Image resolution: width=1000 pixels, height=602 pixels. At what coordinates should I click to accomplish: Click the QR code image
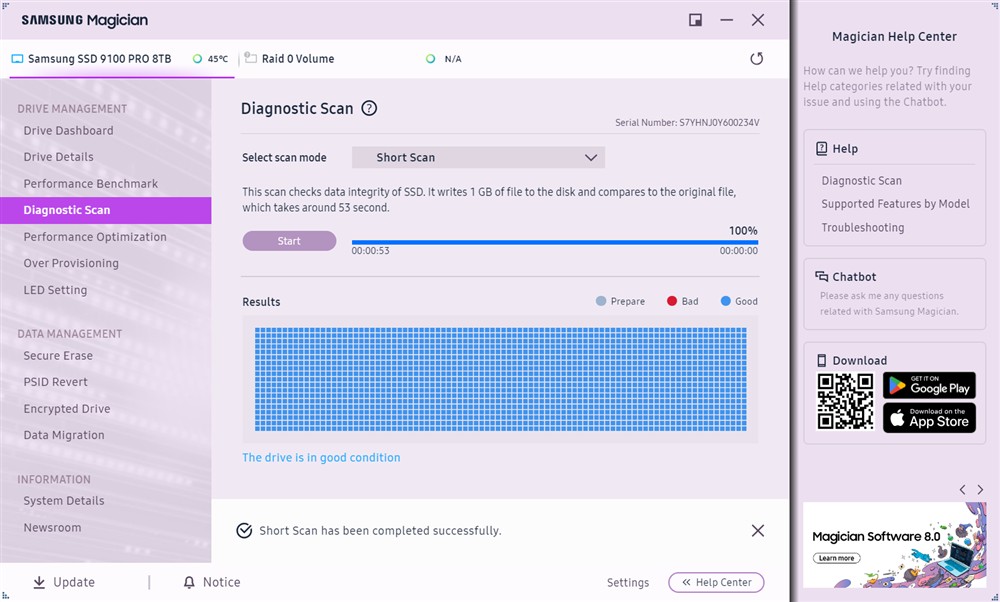tap(845, 401)
